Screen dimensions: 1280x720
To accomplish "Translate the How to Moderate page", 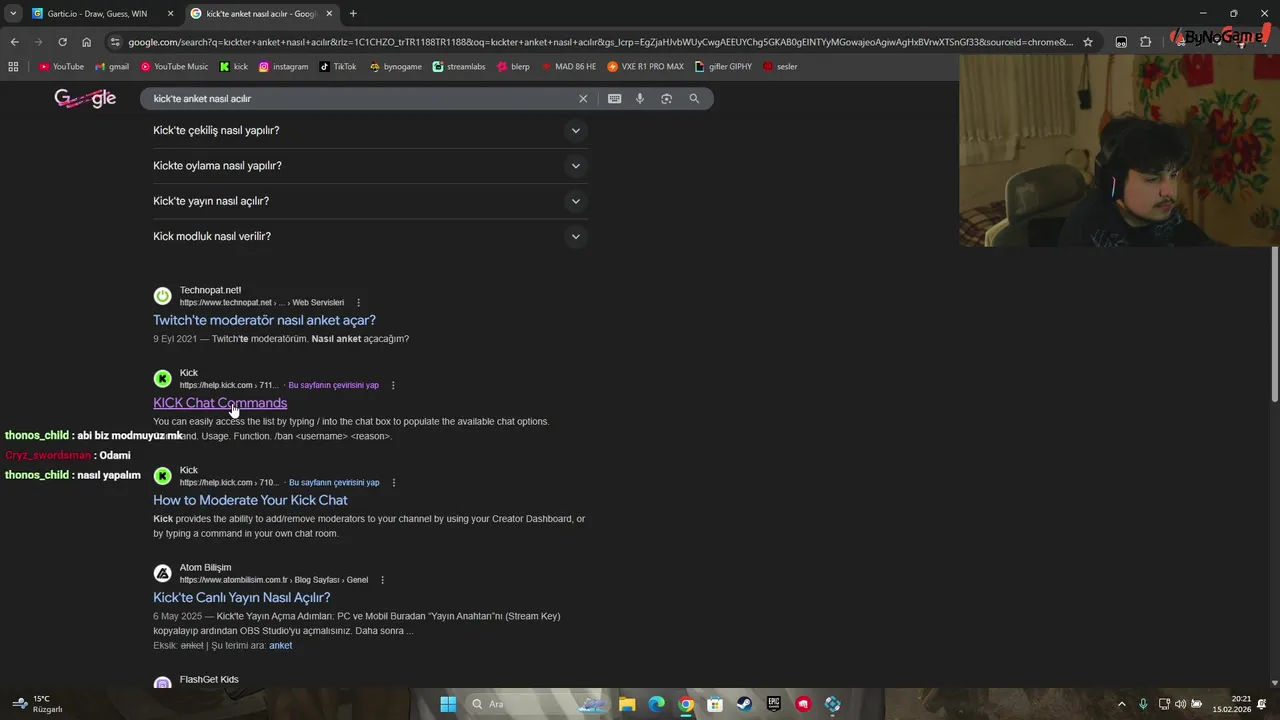I will (333, 483).
